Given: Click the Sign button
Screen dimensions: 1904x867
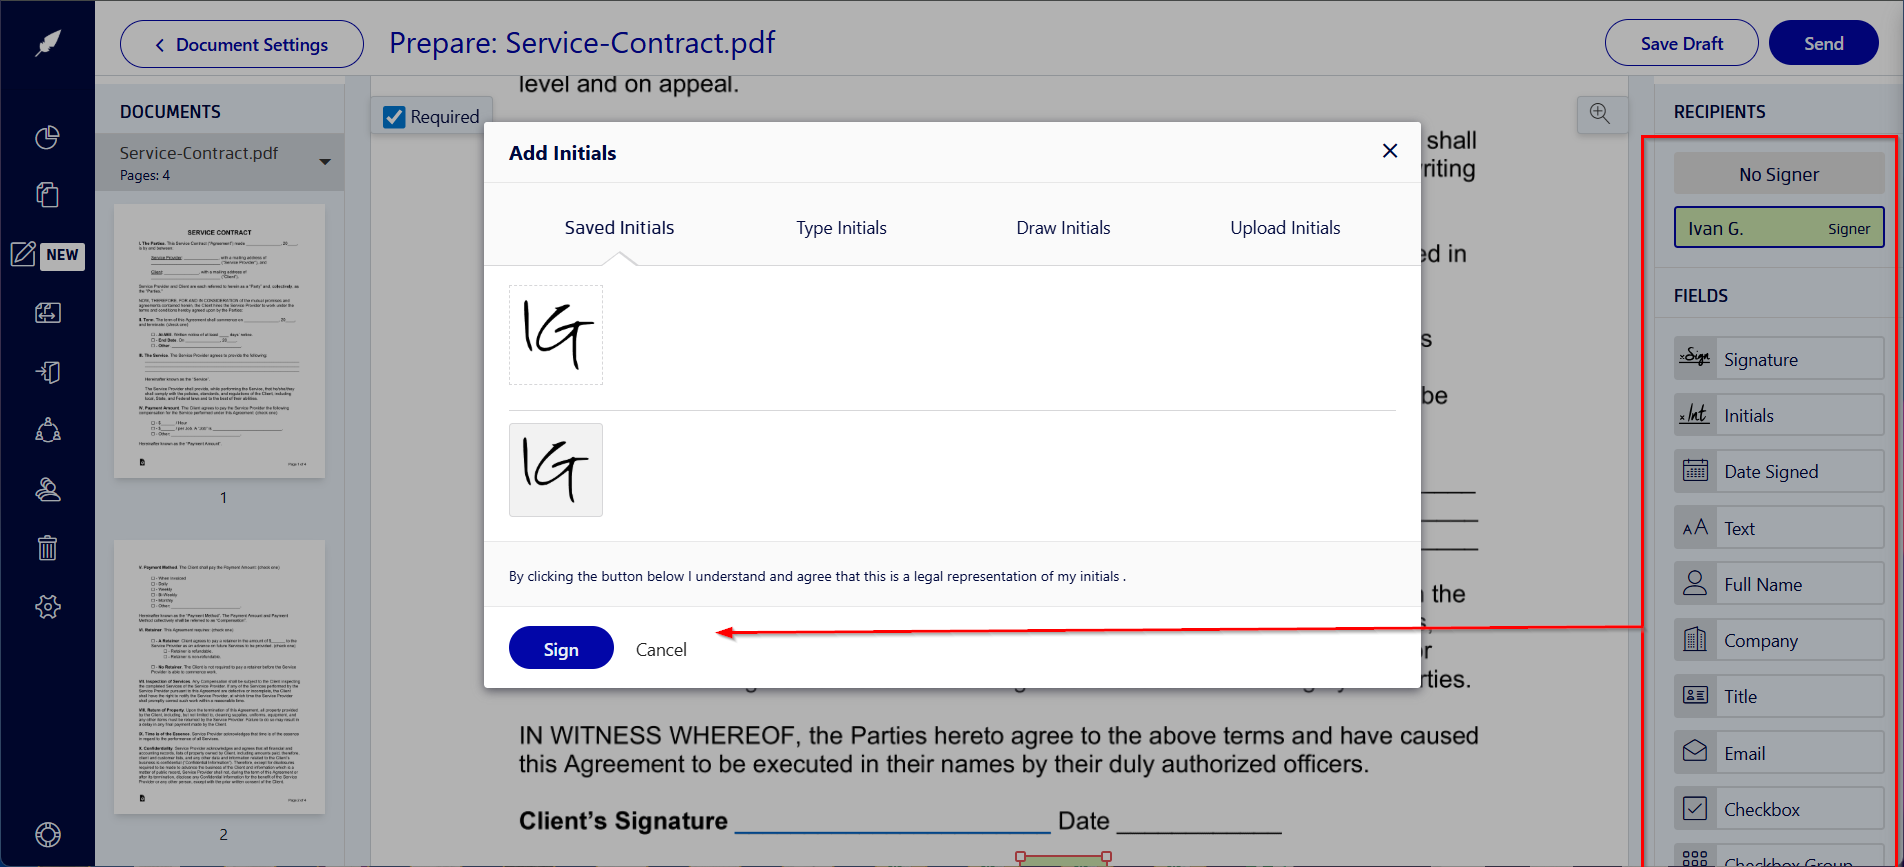Looking at the screenshot, I should click(x=561, y=648).
